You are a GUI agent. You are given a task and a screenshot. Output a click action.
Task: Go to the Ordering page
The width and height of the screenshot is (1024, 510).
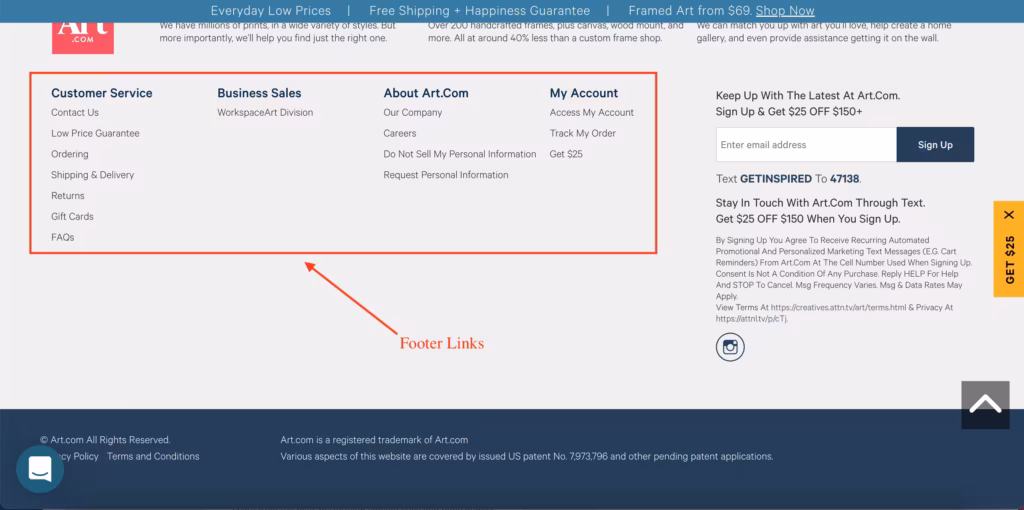pos(70,154)
